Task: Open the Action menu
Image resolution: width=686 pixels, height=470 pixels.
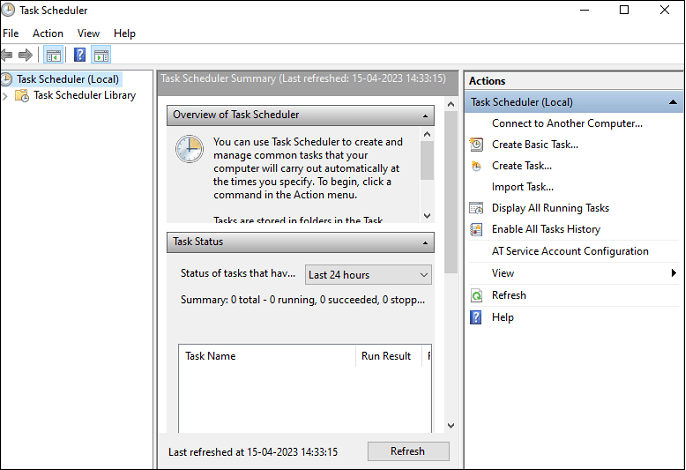Action: click(47, 33)
